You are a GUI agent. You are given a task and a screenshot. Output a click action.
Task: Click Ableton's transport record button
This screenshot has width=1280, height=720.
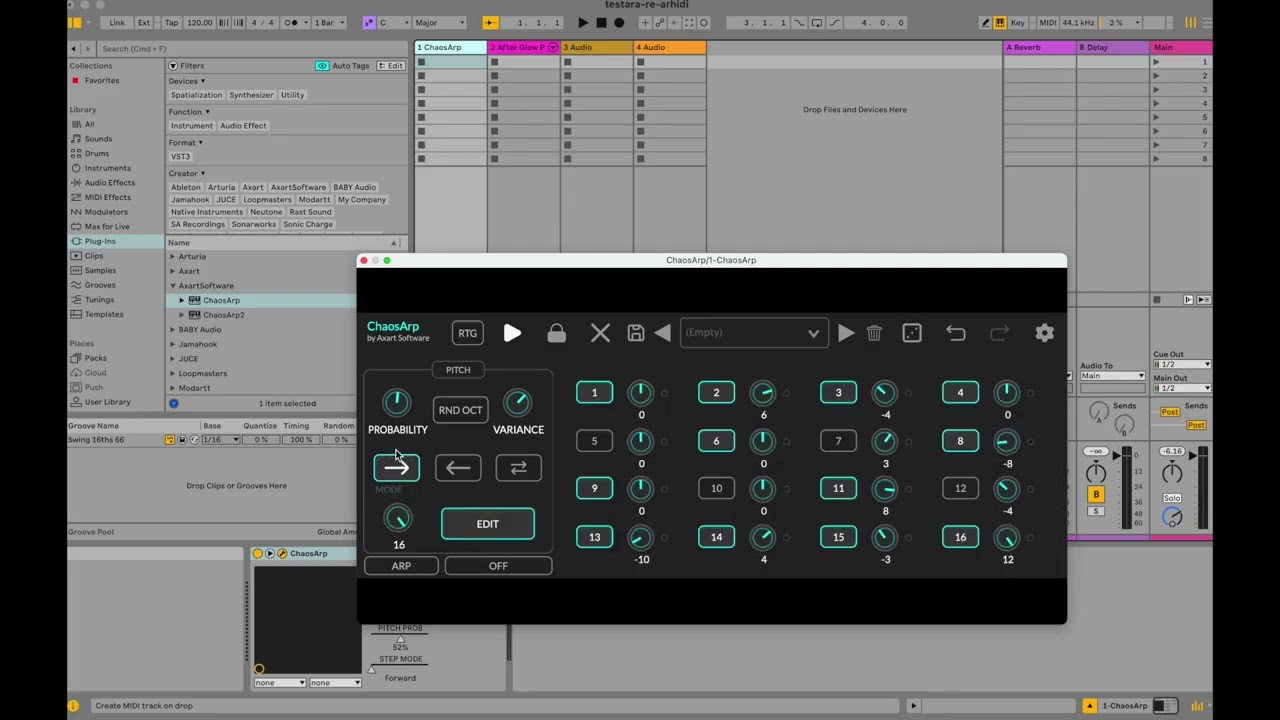[619, 22]
